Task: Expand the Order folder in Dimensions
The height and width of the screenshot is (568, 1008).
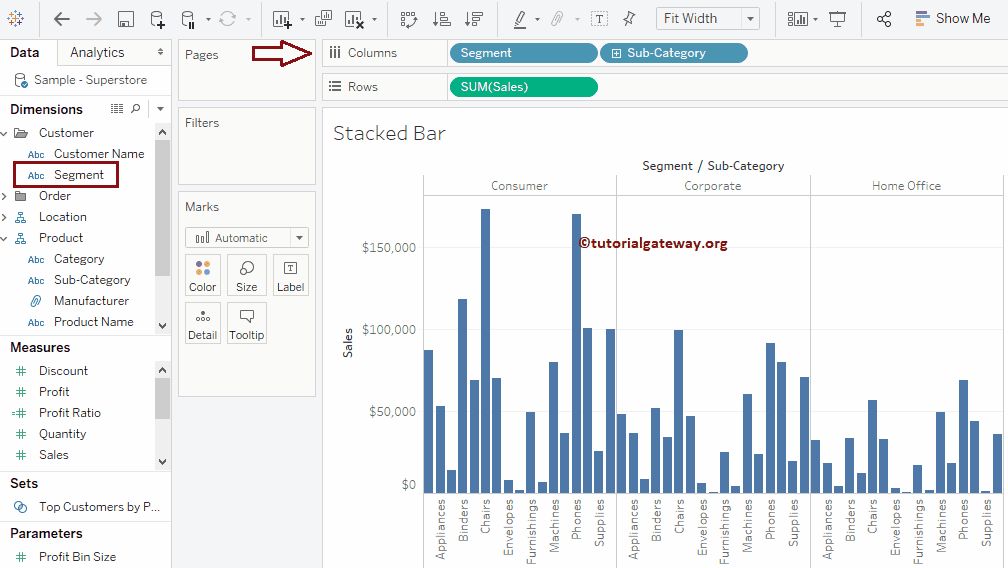Action: pos(5,196)
